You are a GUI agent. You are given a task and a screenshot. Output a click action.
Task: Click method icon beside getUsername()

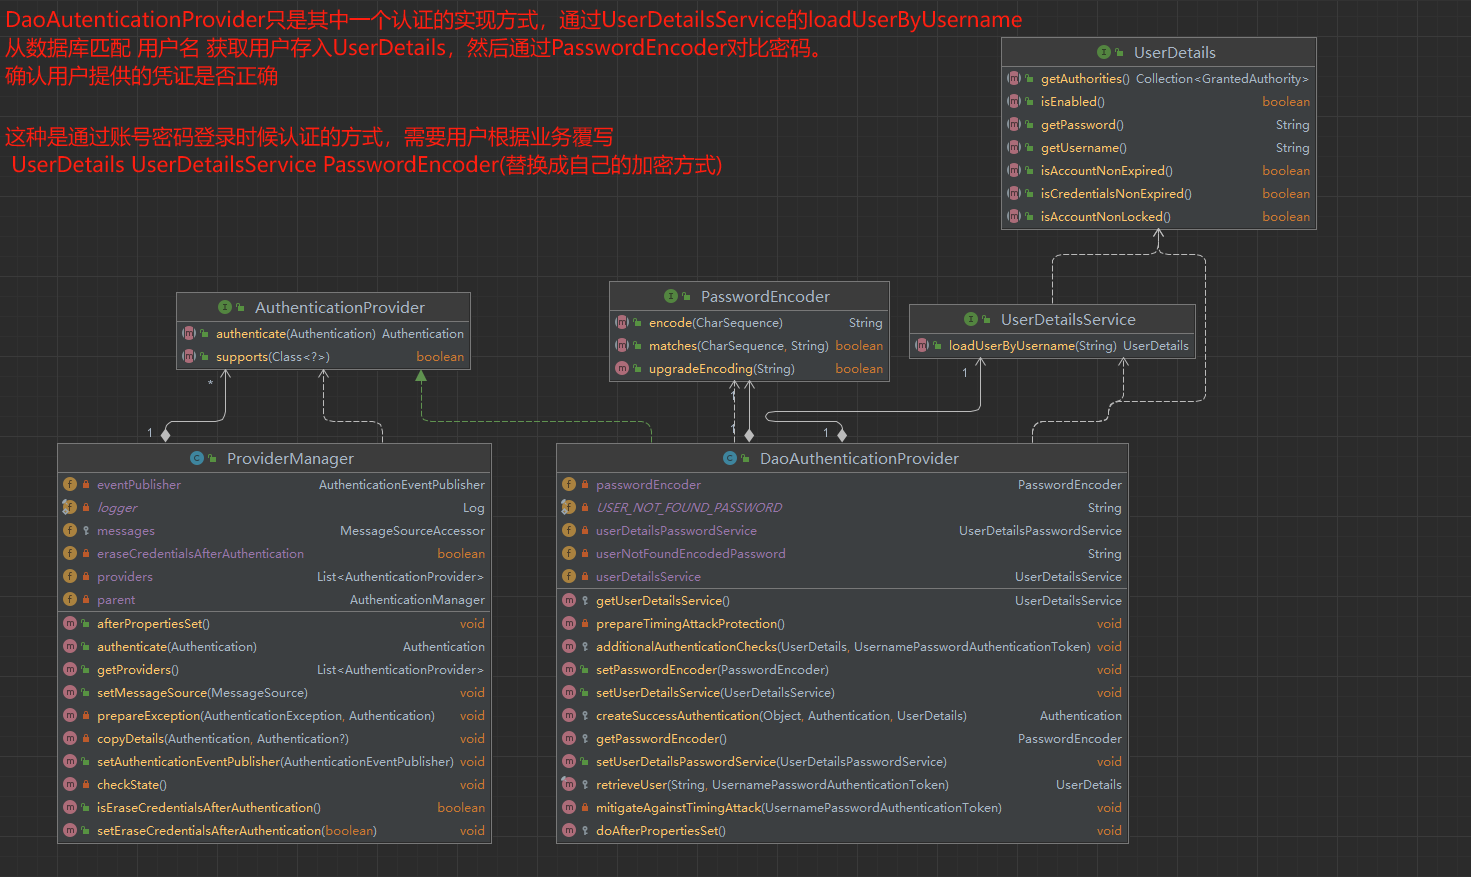(x=1014, y=147)
